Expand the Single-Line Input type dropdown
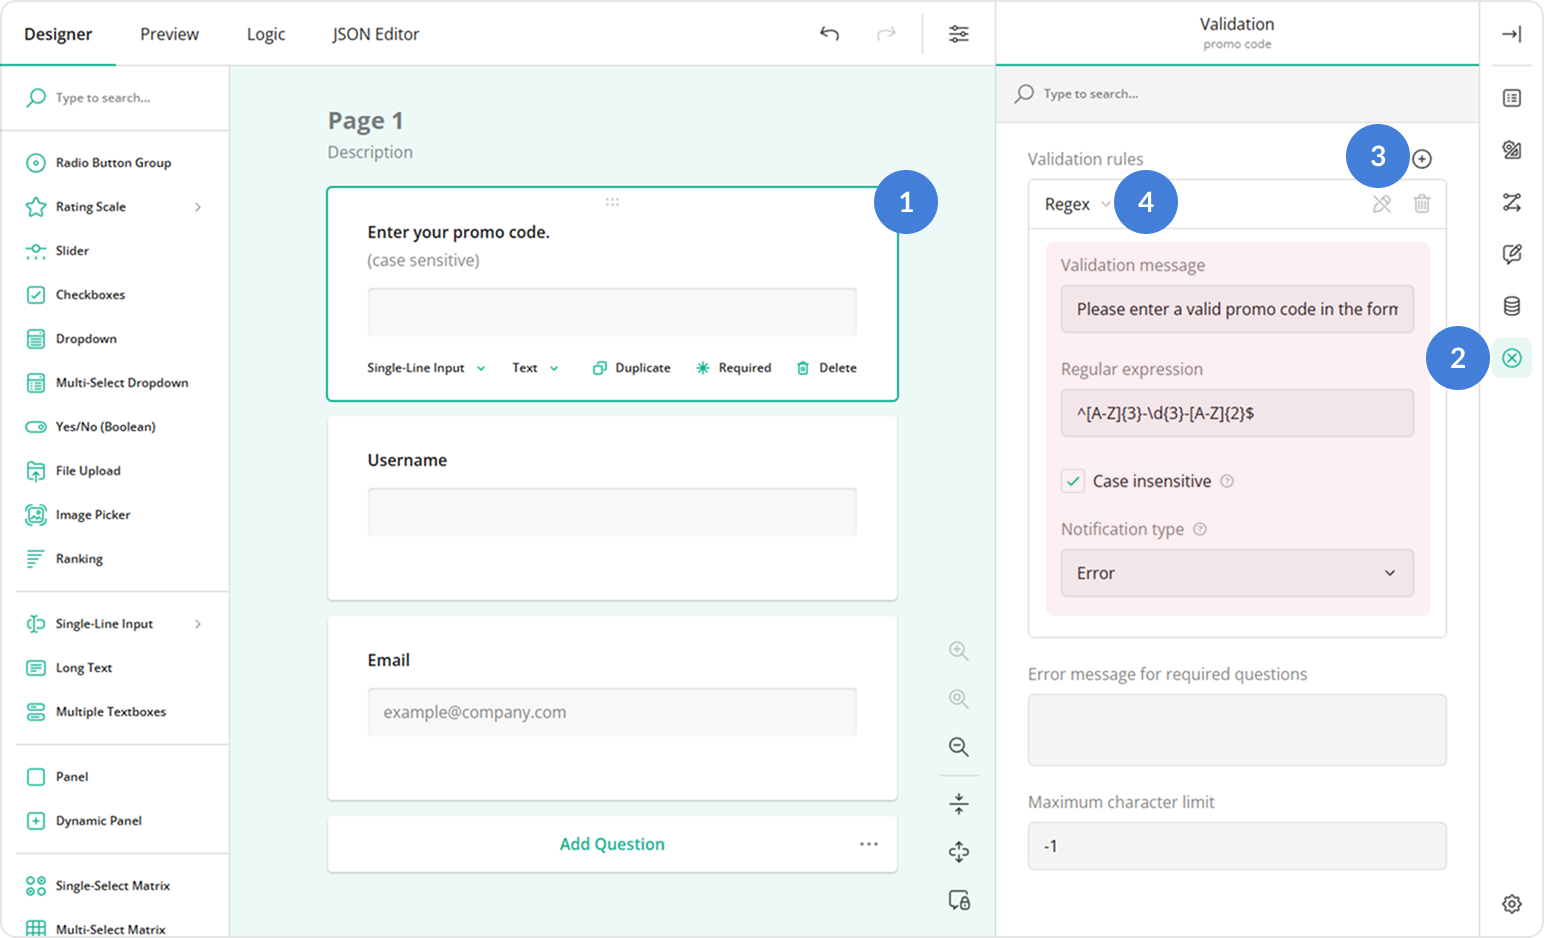The width and height of the screenshot is (1544, 938). 425,367
